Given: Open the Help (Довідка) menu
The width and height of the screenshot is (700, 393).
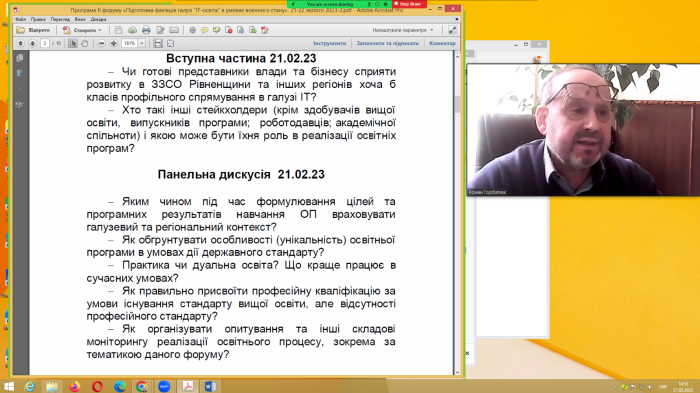Looking at the screenshot, I should 99,20.
